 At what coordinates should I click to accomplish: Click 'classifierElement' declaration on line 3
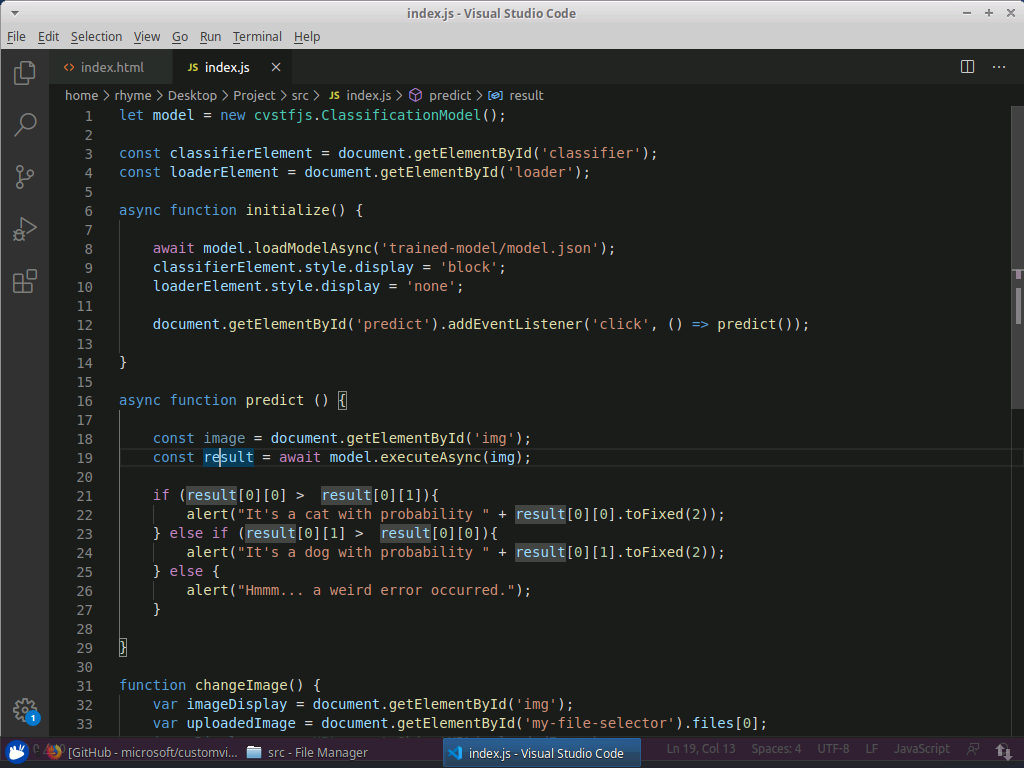pos(241,153)
